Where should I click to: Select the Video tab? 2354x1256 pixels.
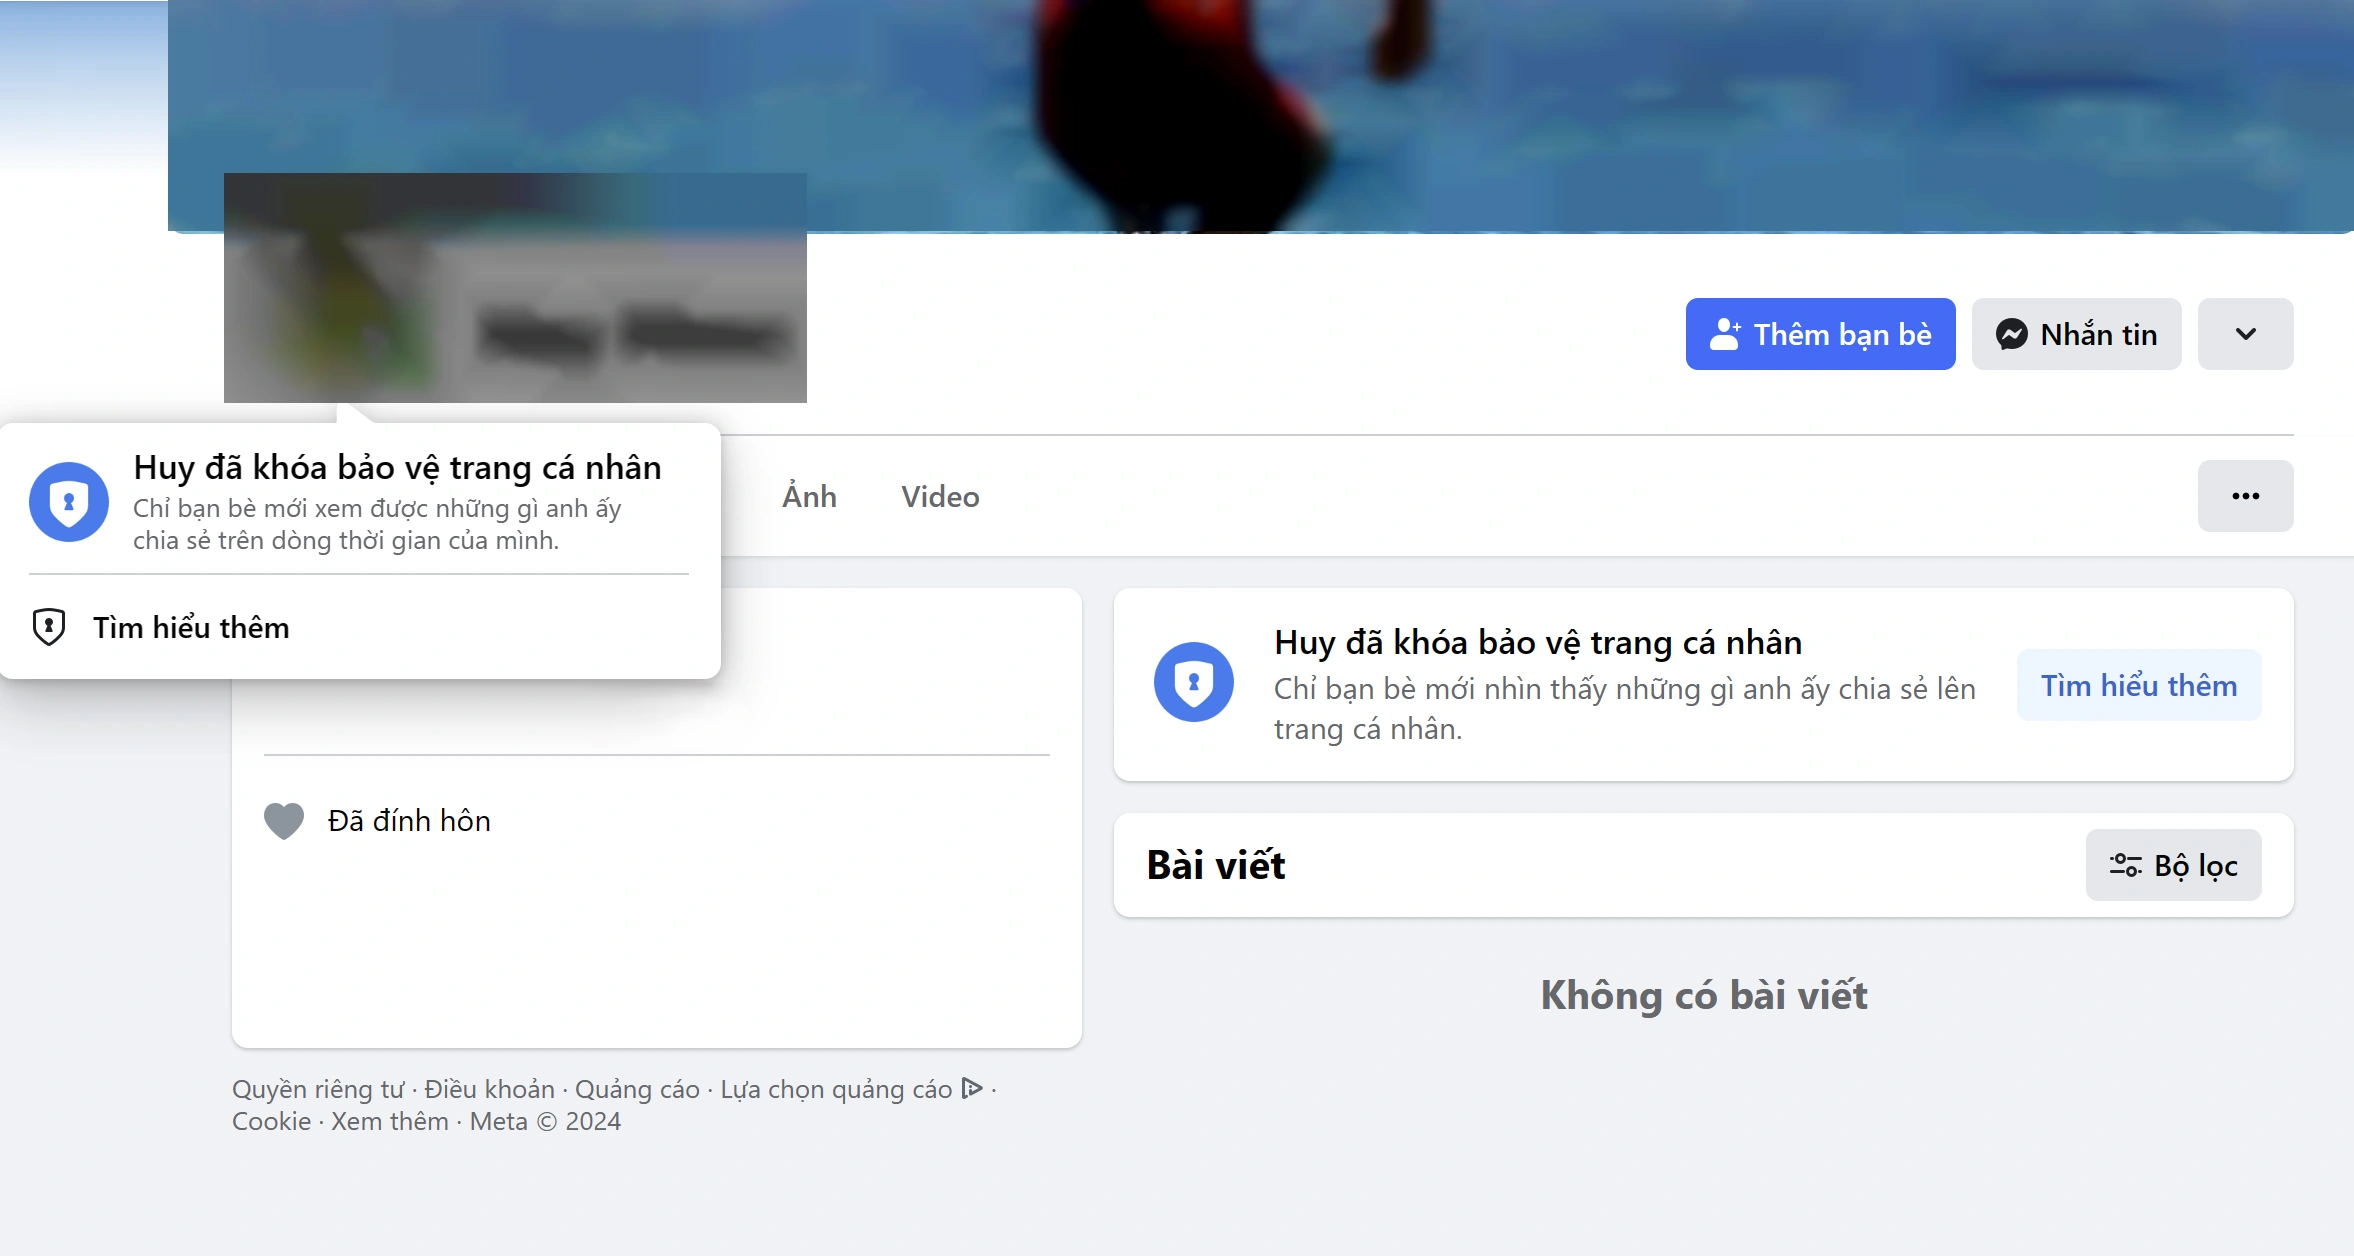(x=940, y=495)
